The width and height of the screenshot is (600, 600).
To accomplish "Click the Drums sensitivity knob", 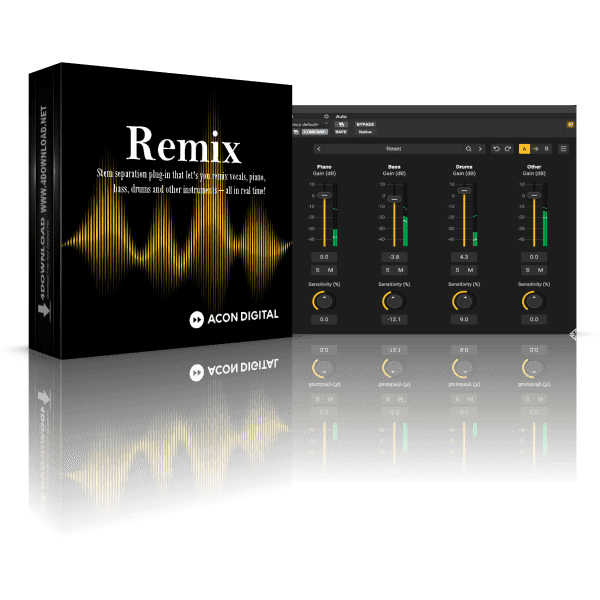I will click(x=464, y=301).
